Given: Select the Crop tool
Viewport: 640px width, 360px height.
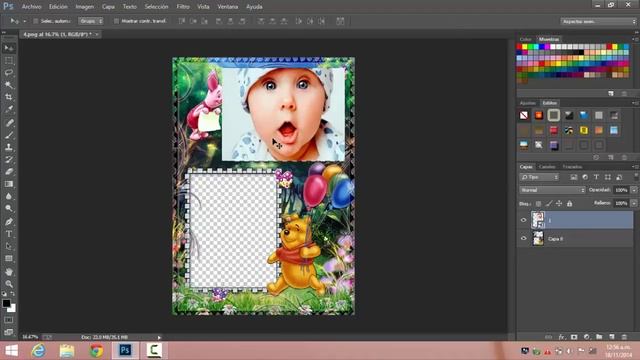Looking at the screenshot, I should pos(9,97).
